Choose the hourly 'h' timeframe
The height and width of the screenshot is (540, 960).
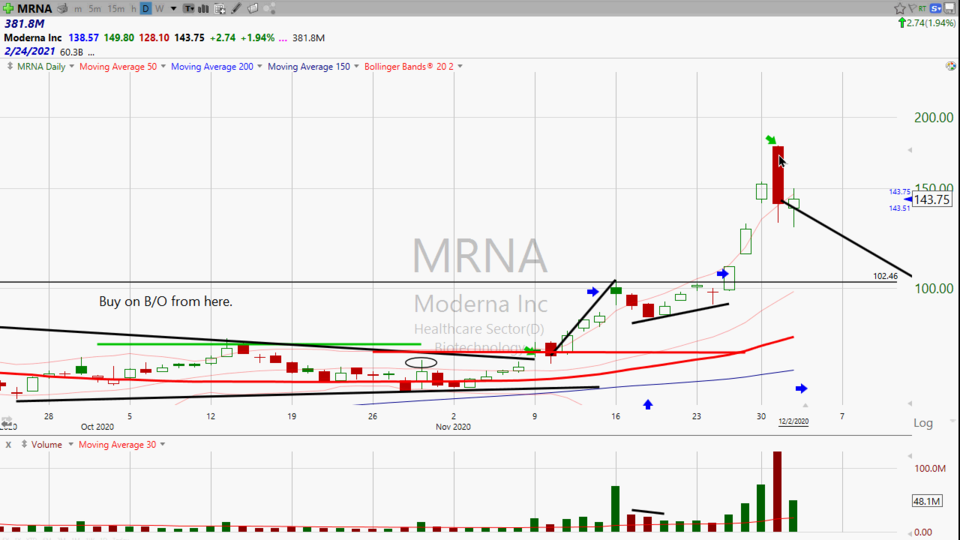(x=133, y=9)
